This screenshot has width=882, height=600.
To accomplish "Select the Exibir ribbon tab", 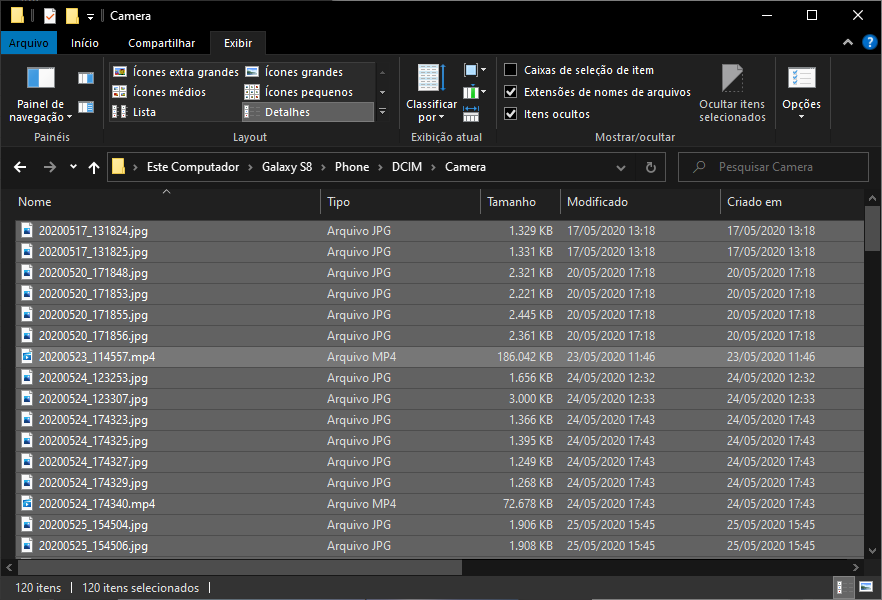I will pos(238,43).
